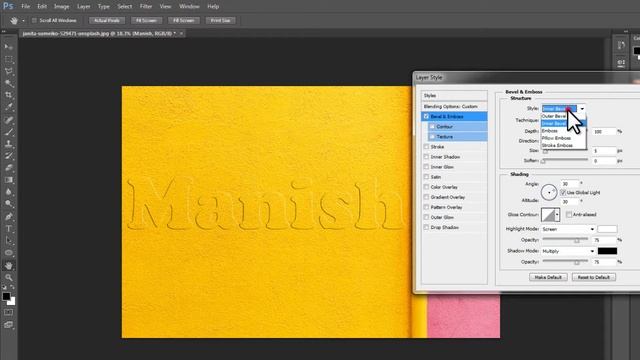The width and height of the screenshot is (640, 360).
Task: Toggle Quick Mask mode icon
Action: 9,313
